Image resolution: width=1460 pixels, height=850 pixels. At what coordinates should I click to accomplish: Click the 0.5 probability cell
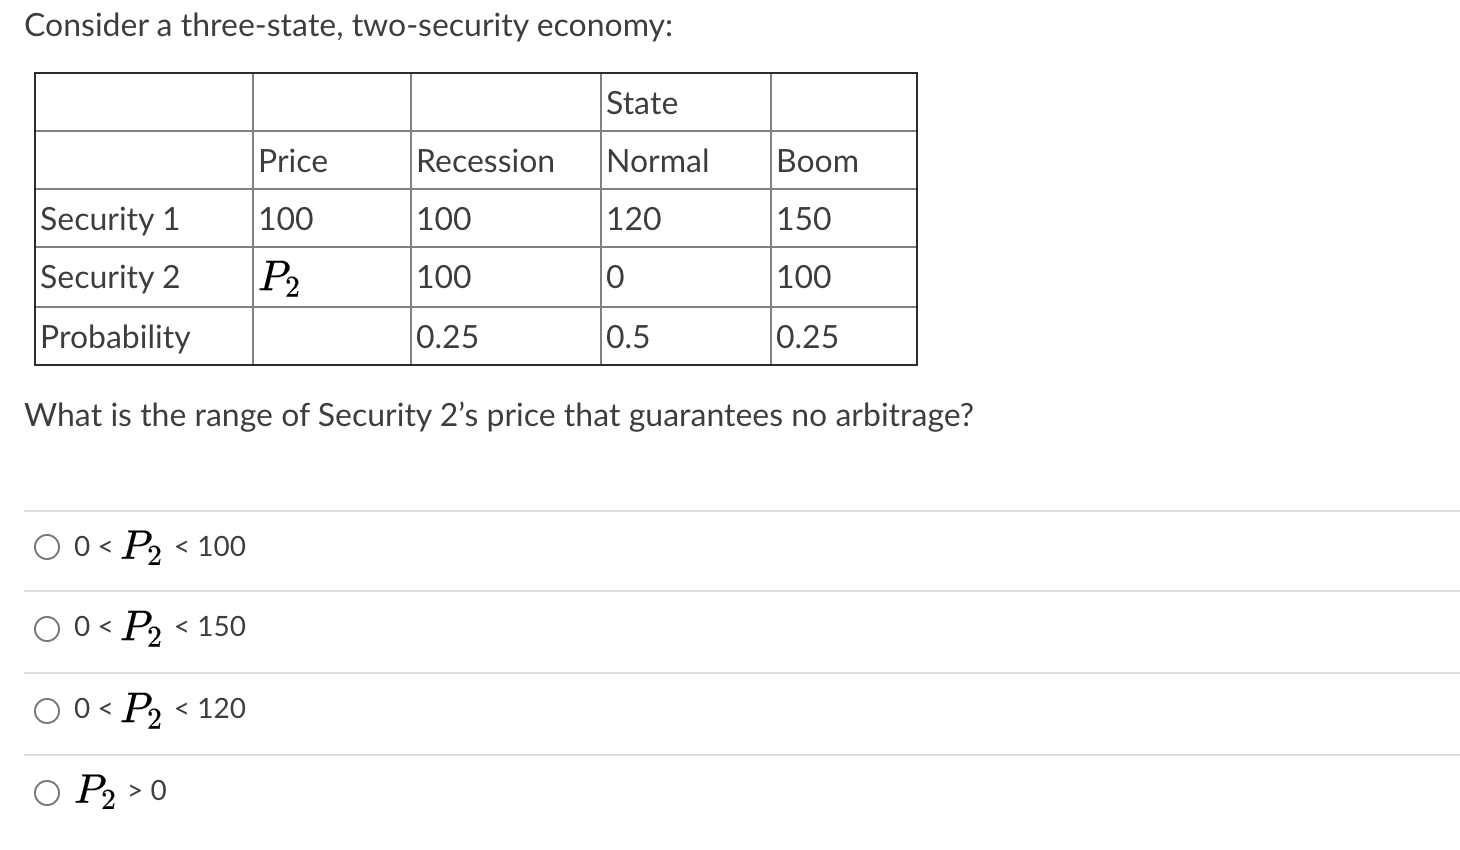[625, 337]
